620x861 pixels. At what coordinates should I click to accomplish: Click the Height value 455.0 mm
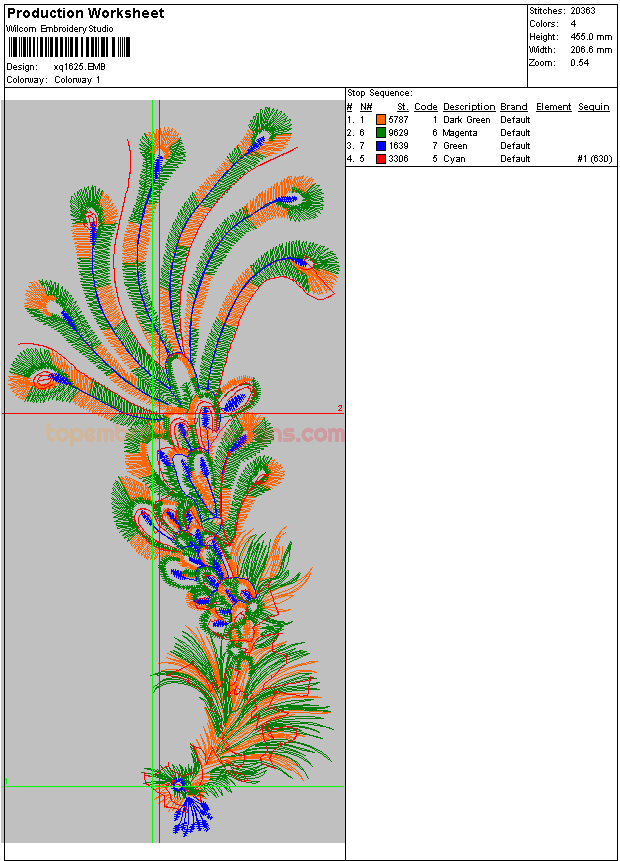[590, 37]
